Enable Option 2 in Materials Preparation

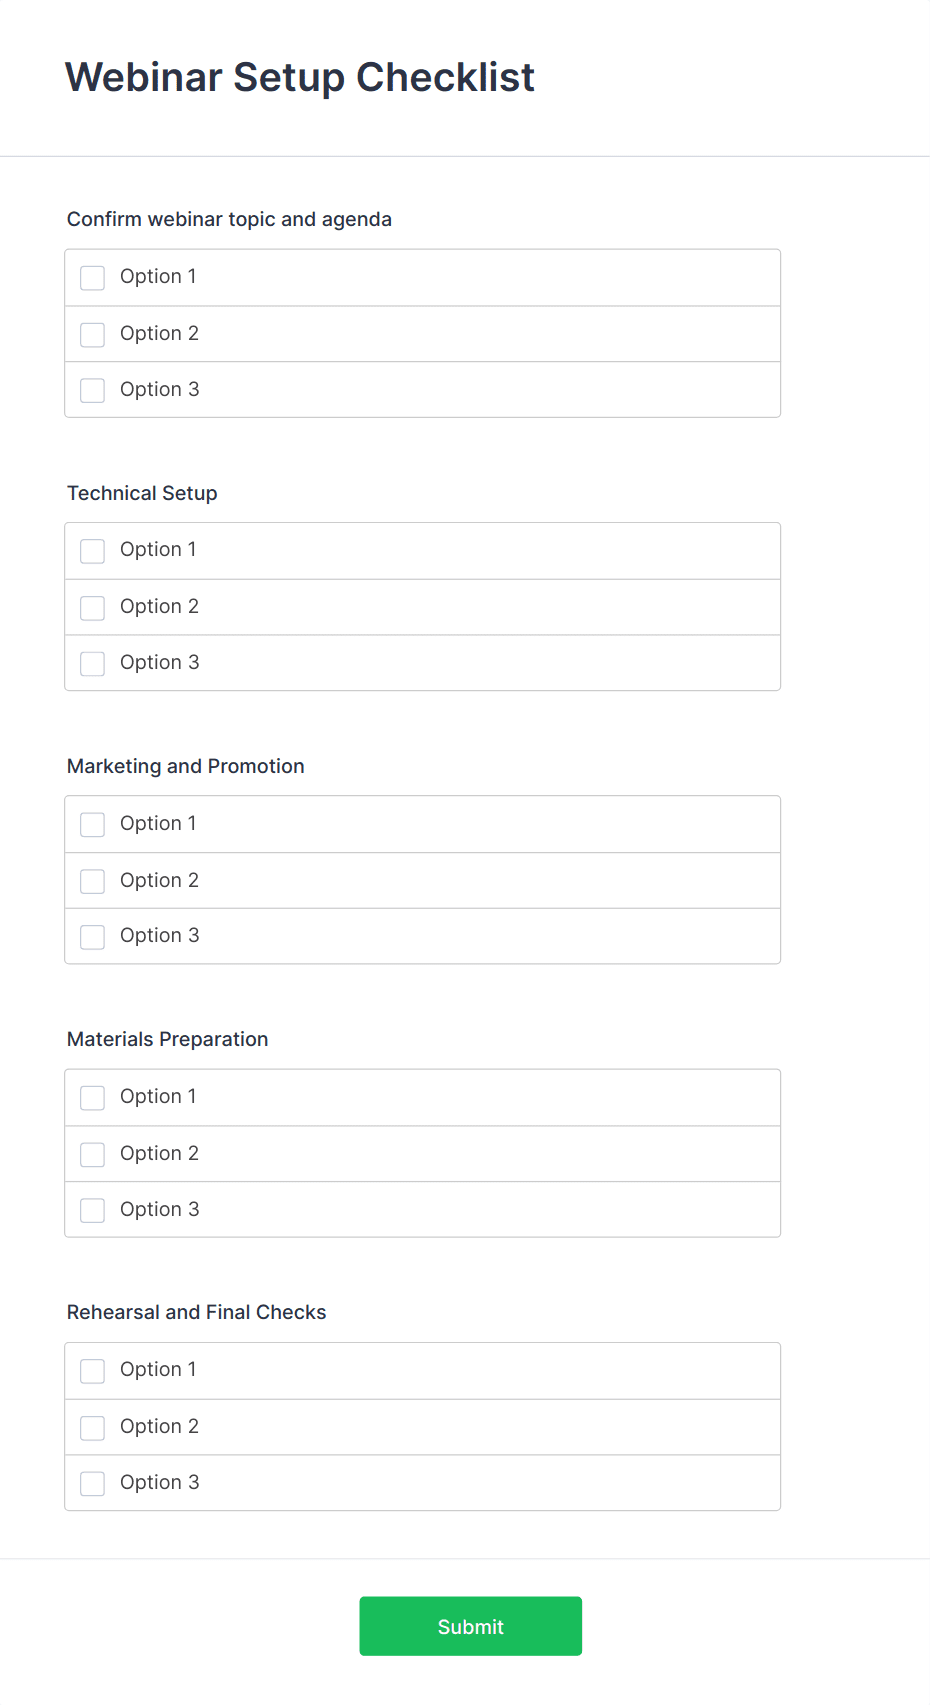(93, 1155)
